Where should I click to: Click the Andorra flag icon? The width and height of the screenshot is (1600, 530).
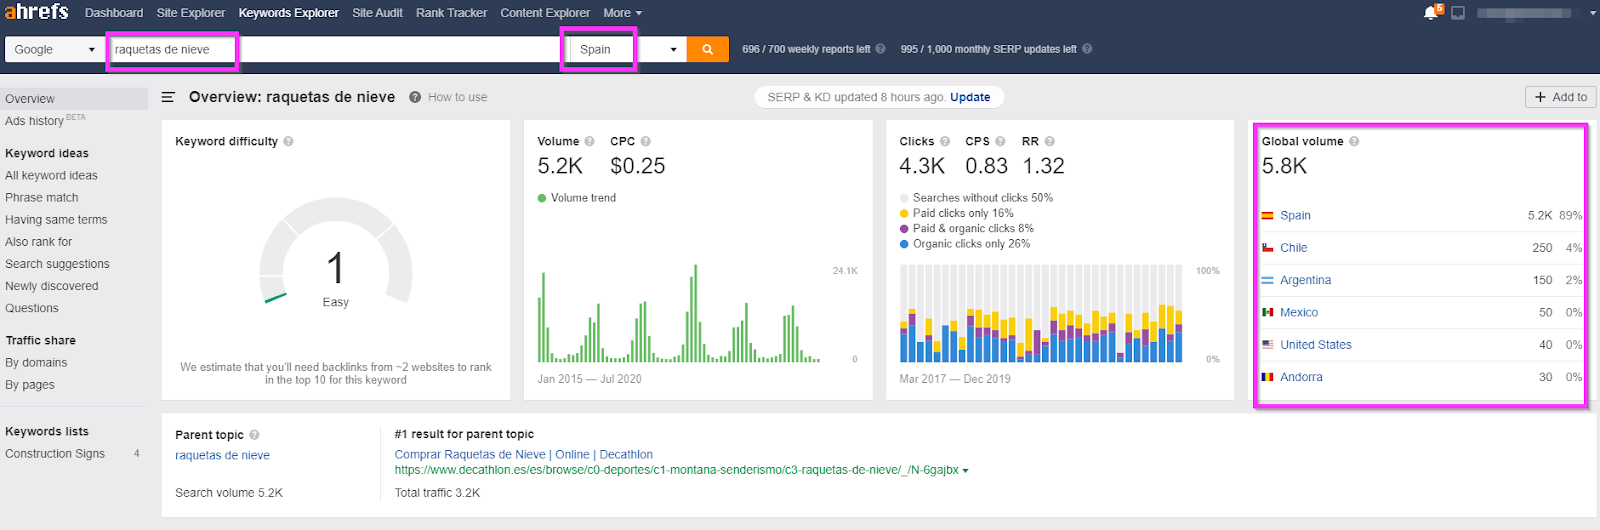pyautogui.click(x=1267, y=377)
